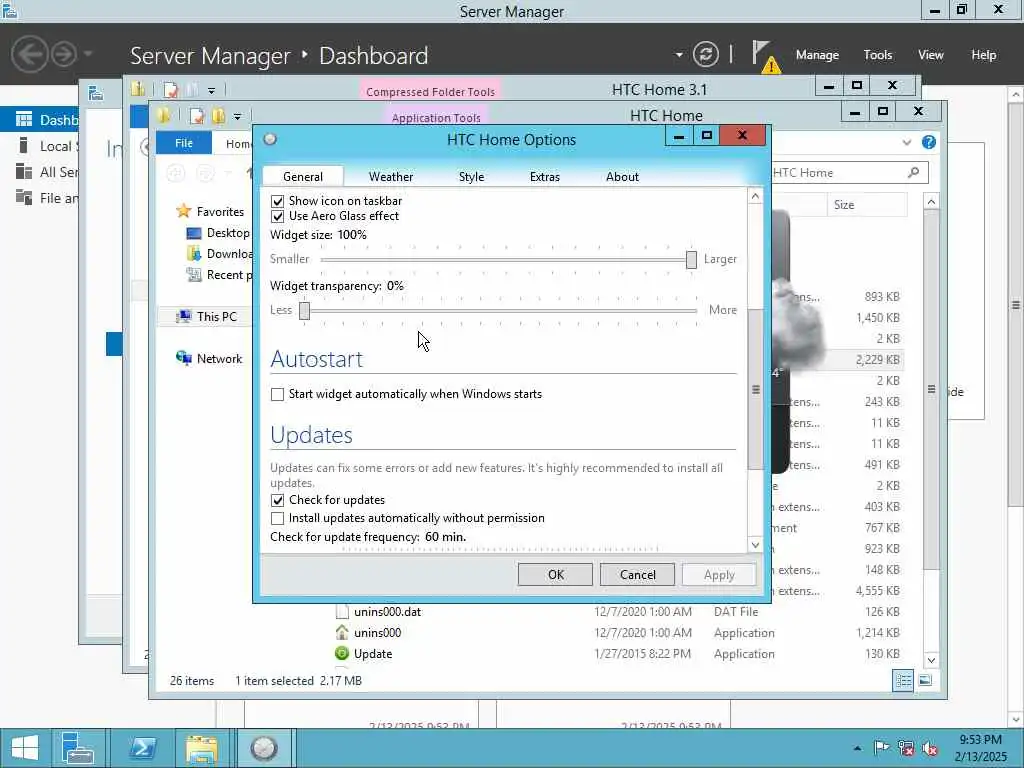Viewport: 1024px width, 768px height.
Task: Show hidden tray icons arrow
Action: coord(857,748)
